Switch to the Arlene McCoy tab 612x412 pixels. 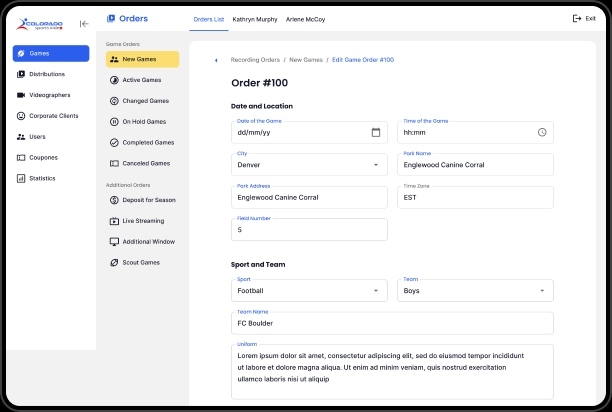(305, 19)
